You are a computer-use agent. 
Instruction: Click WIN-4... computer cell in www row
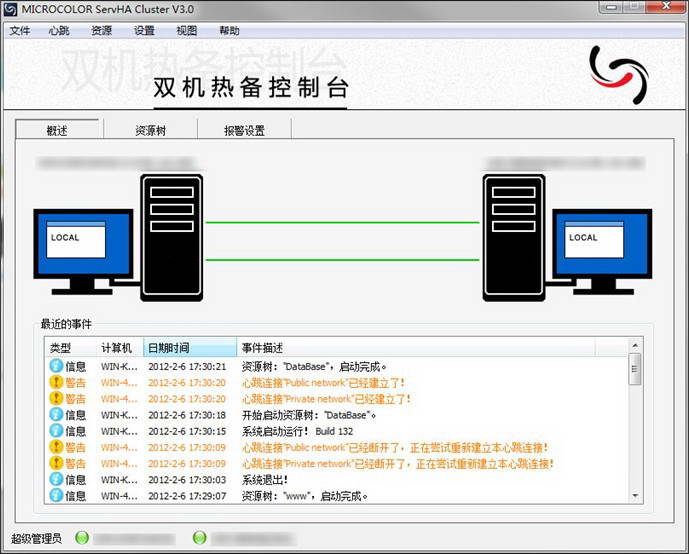(119, 496)
